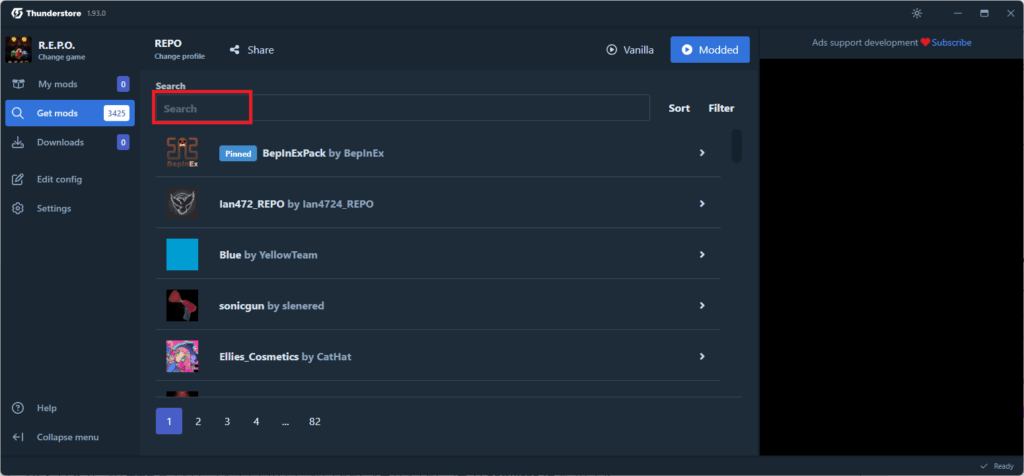This screenshot has height=476, width=1024.
Task: Jump to page 82 of mods
Action: coord(315,421)
